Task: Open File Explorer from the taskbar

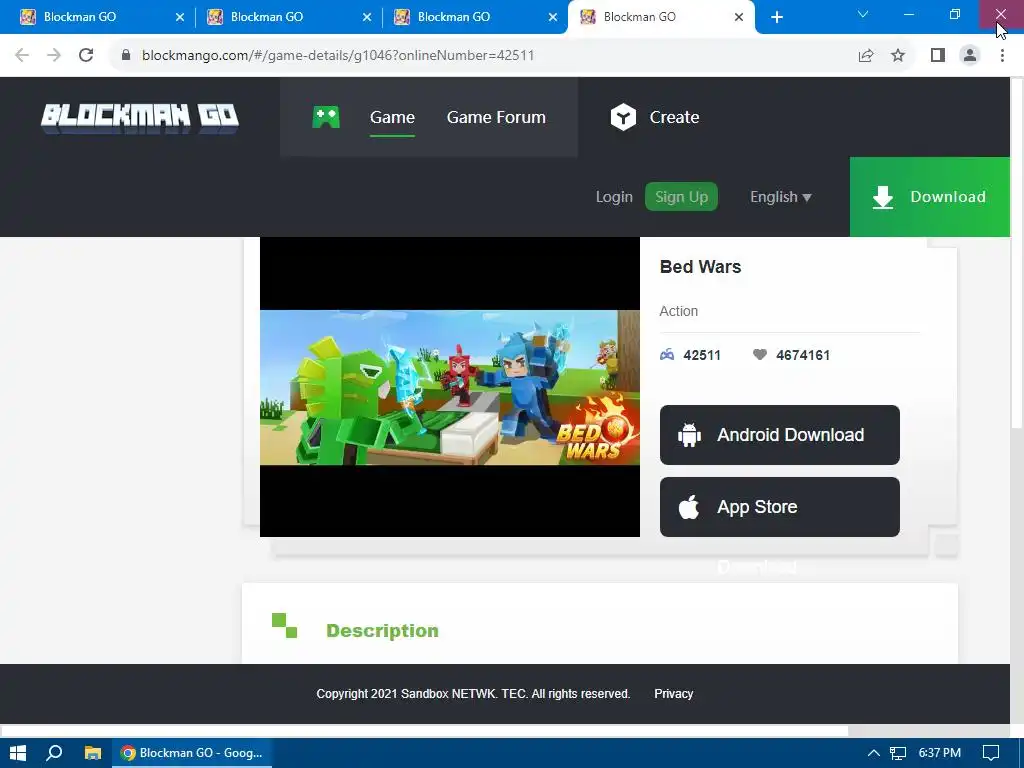Action: (93, 753)
